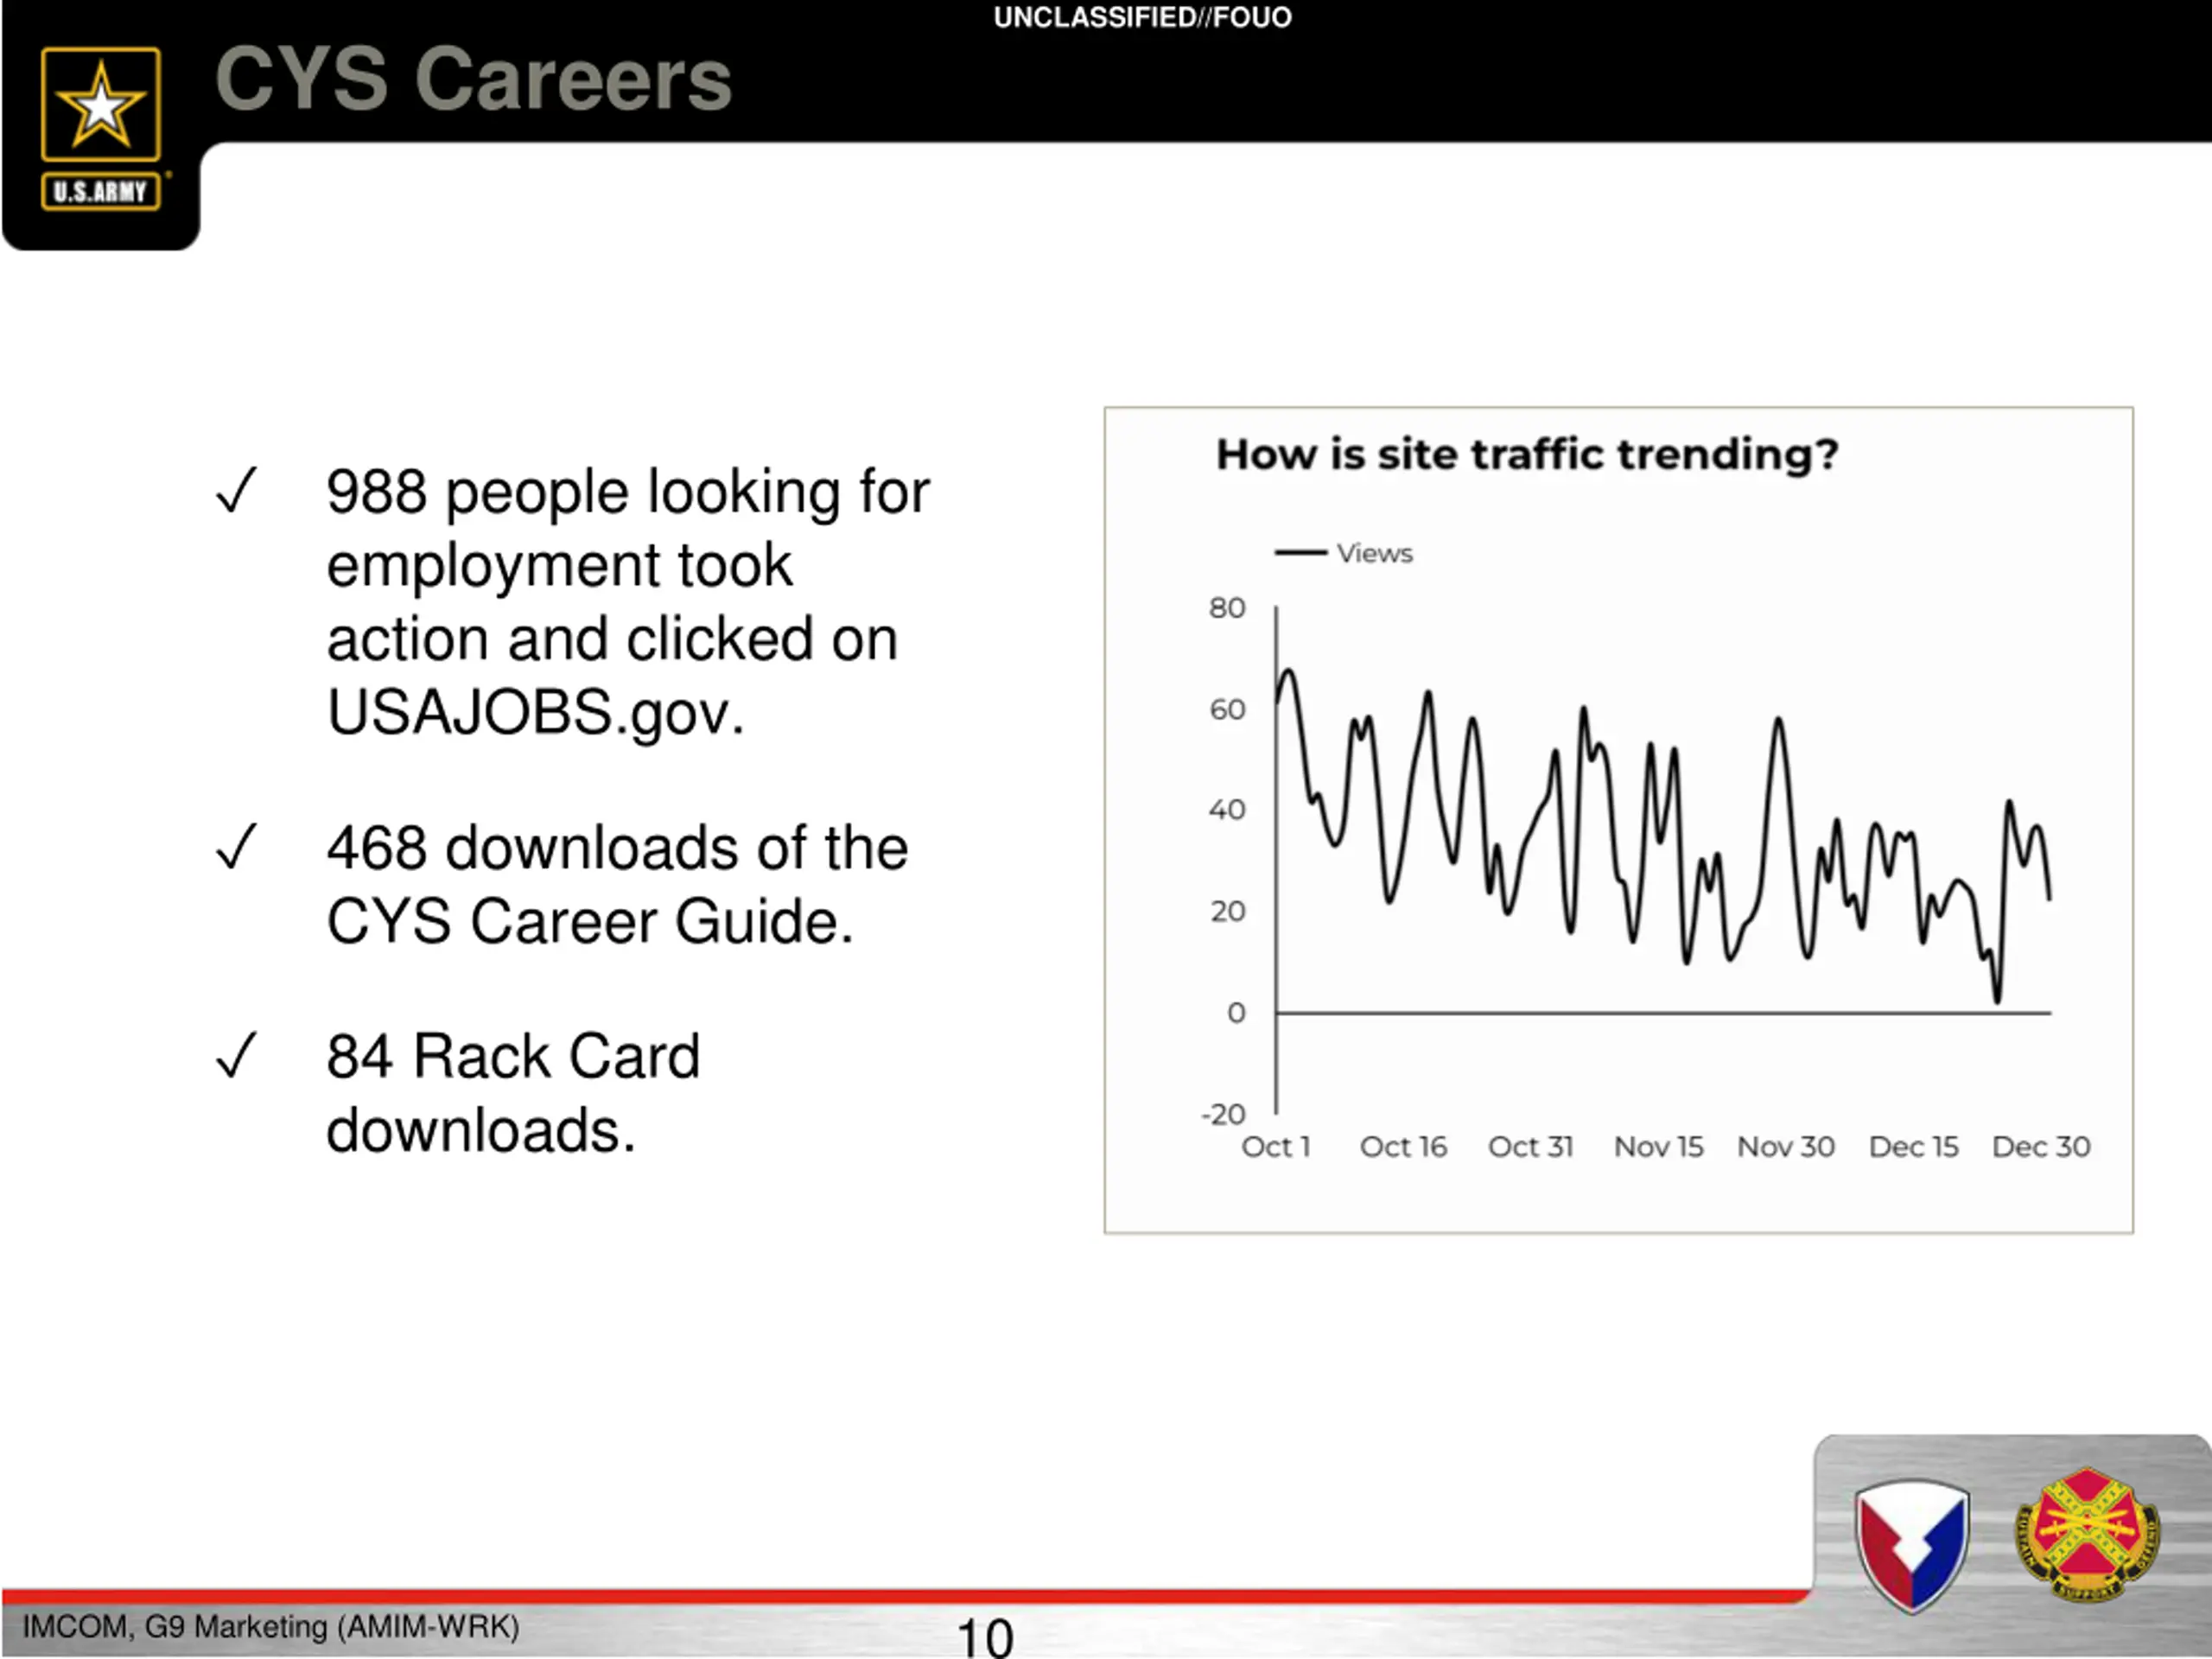Click the U.S. Army star logo
This screenshot has width=2212, height=1659.
coord(100,104)
